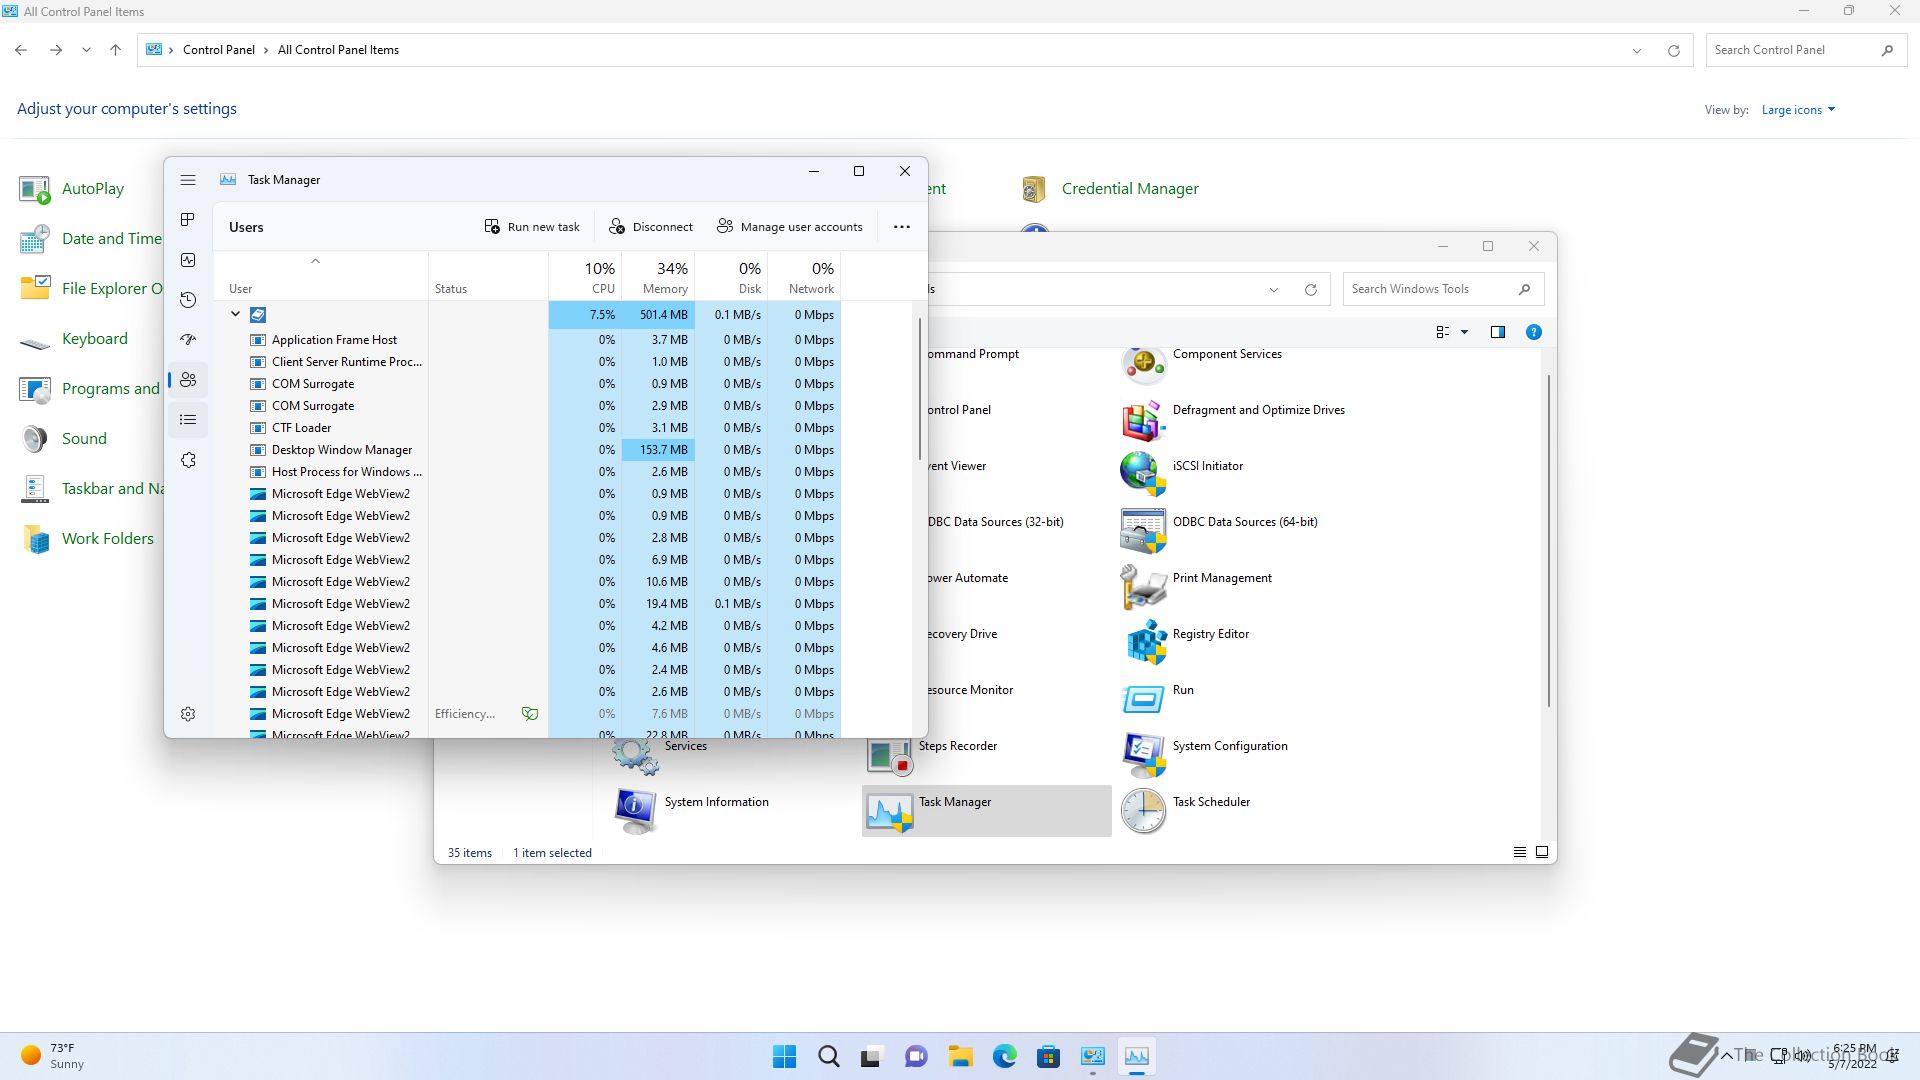
Task: Go up one level in Control Panel
Action: 115,50
